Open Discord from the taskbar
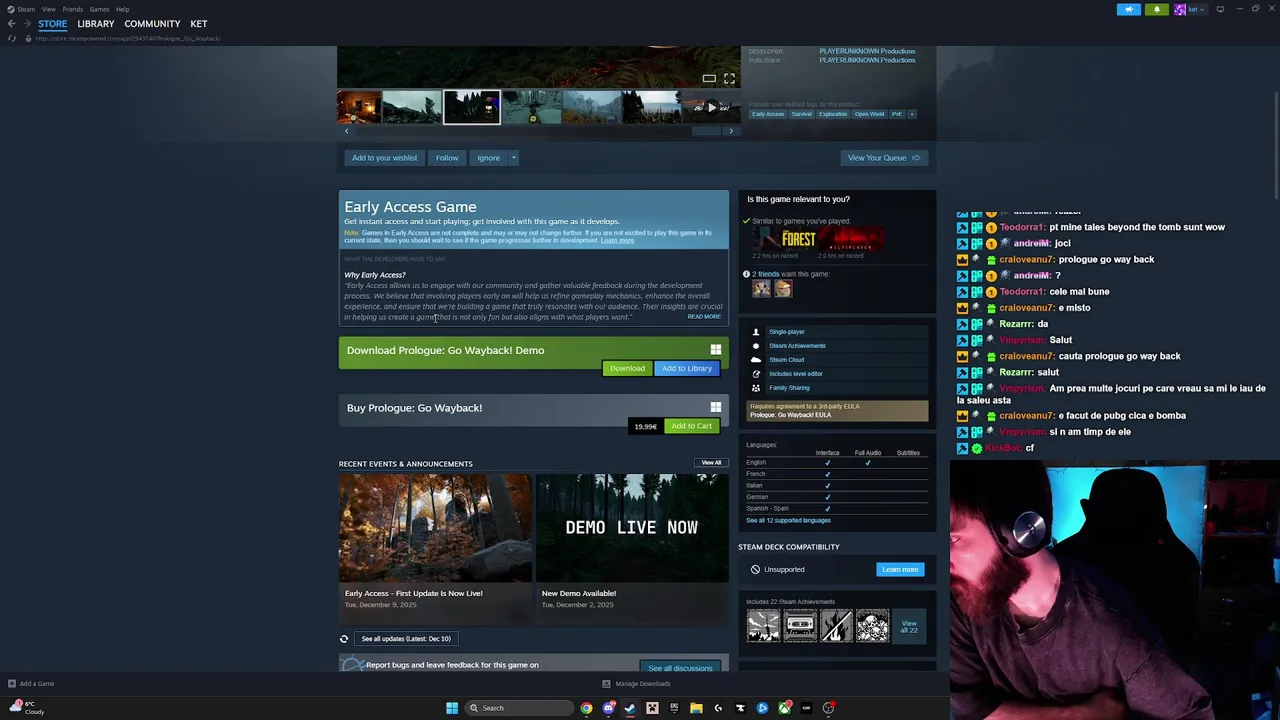This screenshot has height=720, width=1280. (608, 708)
